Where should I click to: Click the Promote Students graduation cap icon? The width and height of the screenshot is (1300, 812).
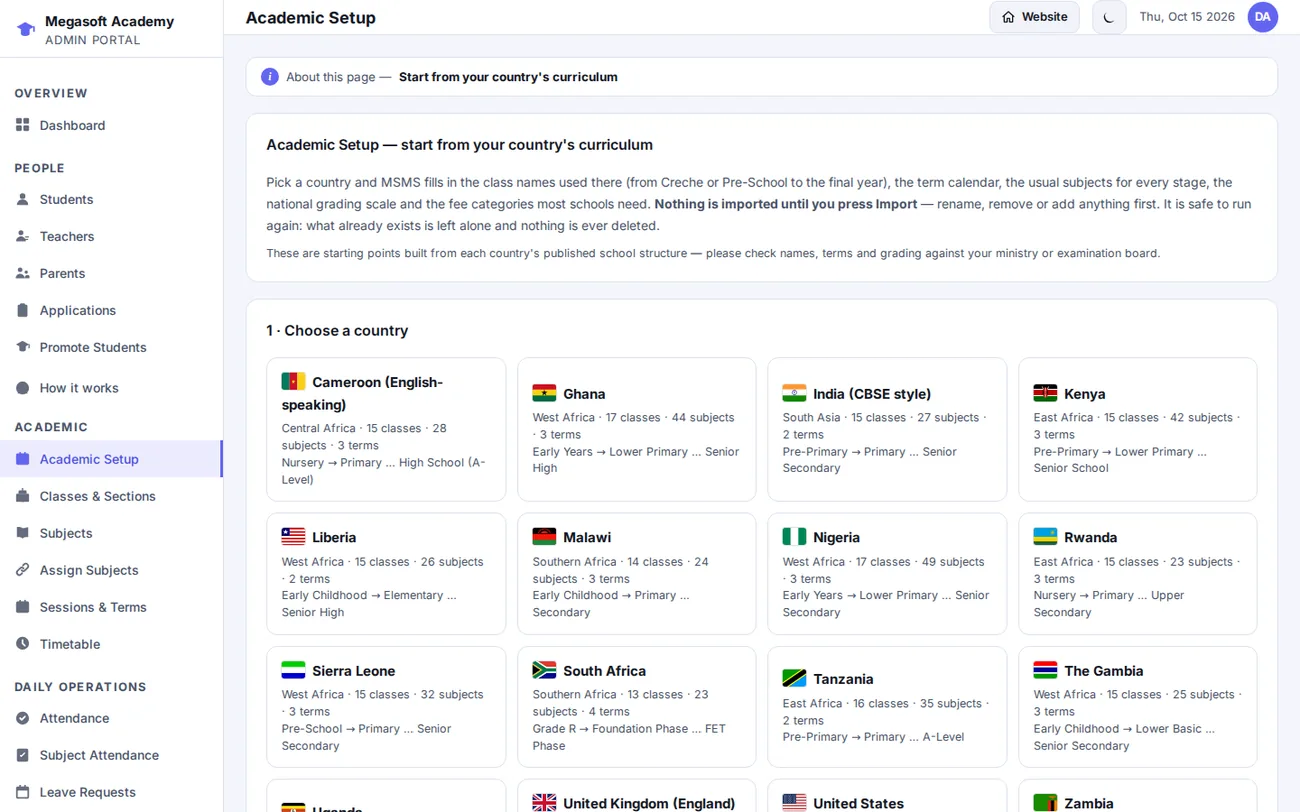tap(22, 347)
